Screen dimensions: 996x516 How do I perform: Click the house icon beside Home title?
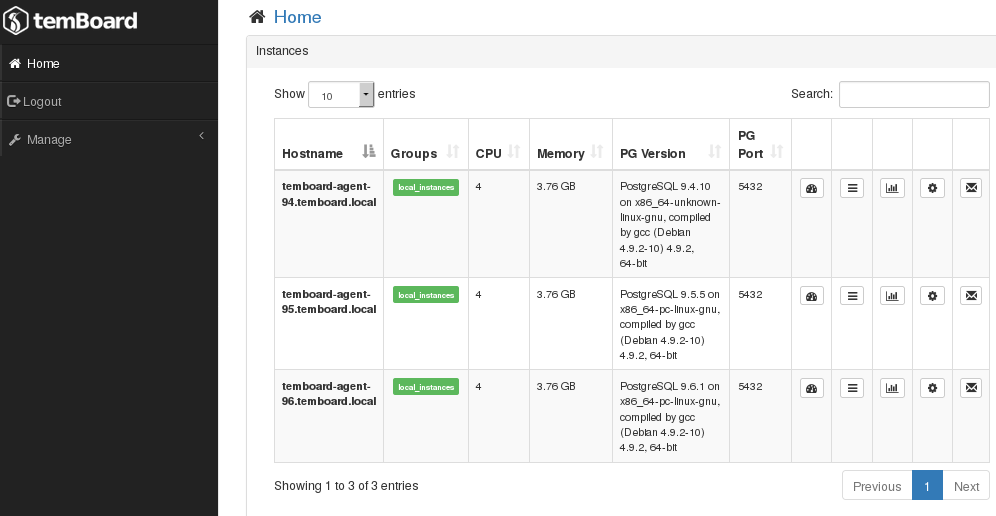257,17
